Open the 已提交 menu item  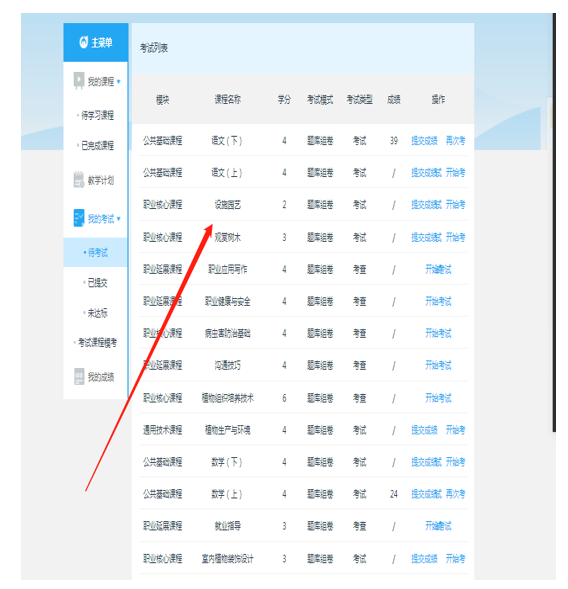click(x=97, y=282)
